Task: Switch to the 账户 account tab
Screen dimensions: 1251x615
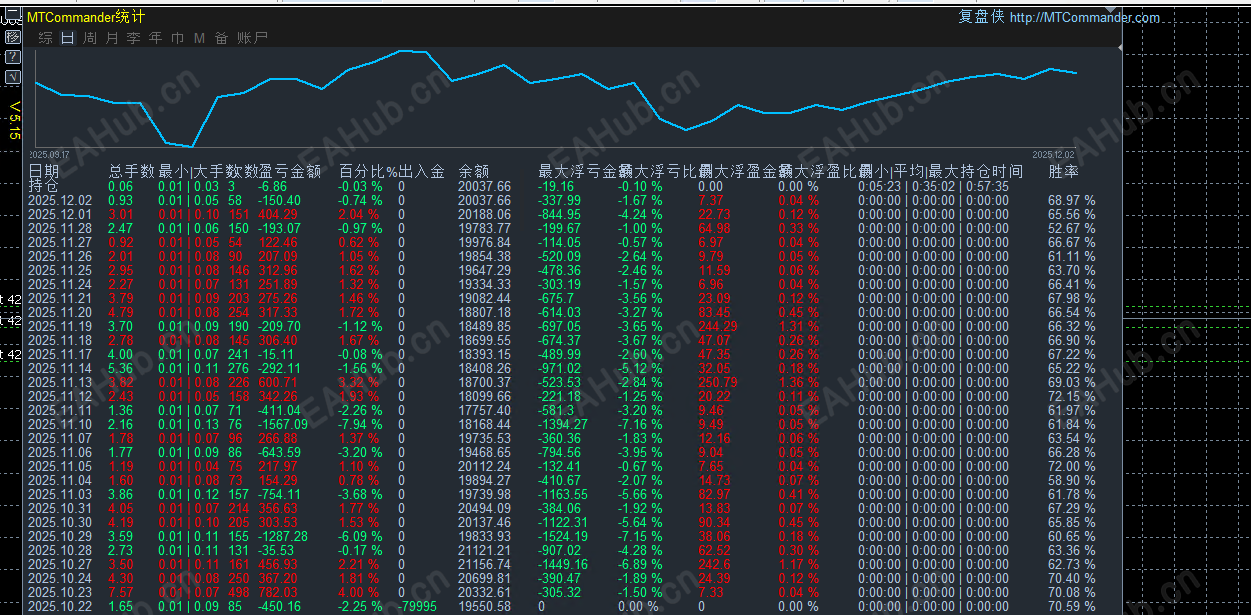Action: click(252, 38)
